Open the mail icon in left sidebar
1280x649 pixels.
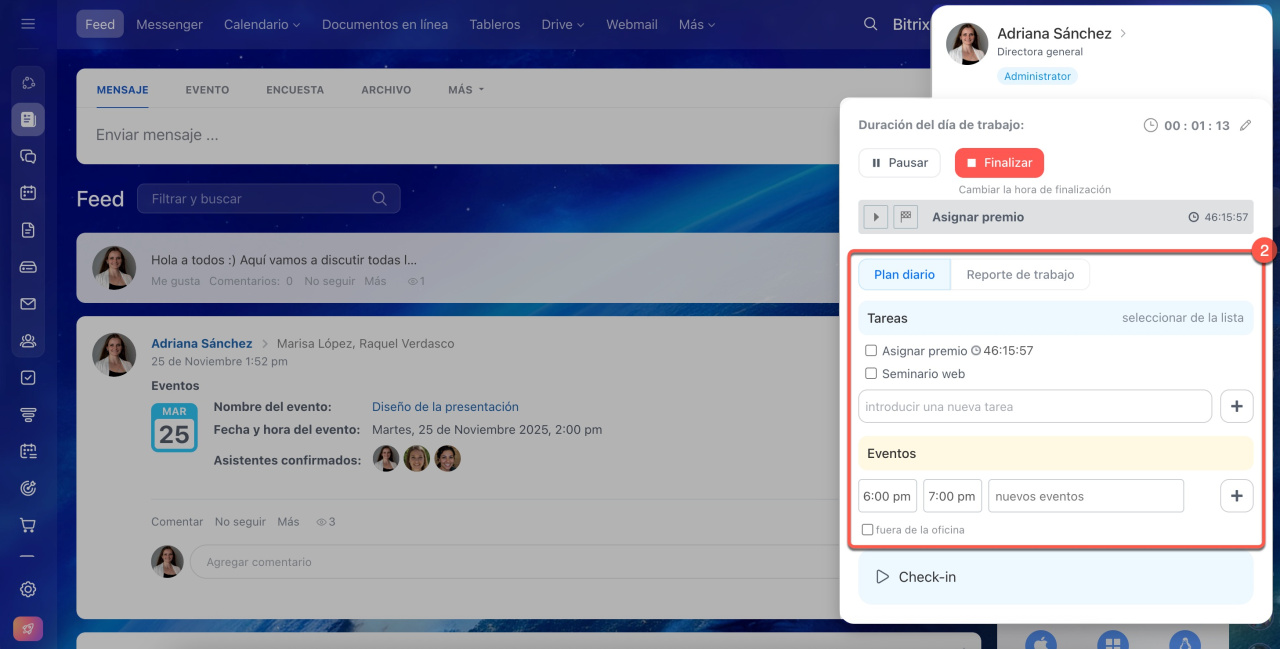[28, 304]
